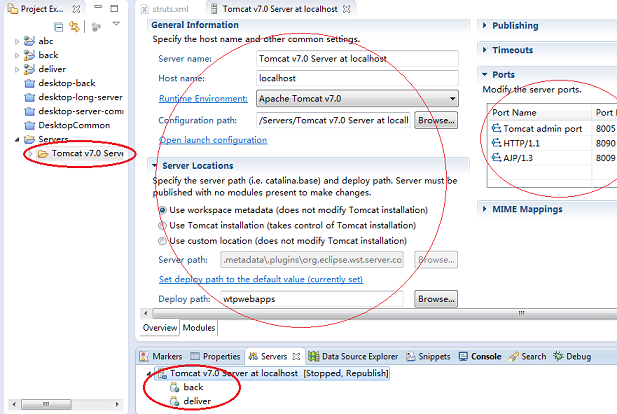Close the Tomcat v7.0 Server editor tab
Image resolution: width=617 pixels, height=414 pixels.
pyautogui.click(x=346, y=9)
